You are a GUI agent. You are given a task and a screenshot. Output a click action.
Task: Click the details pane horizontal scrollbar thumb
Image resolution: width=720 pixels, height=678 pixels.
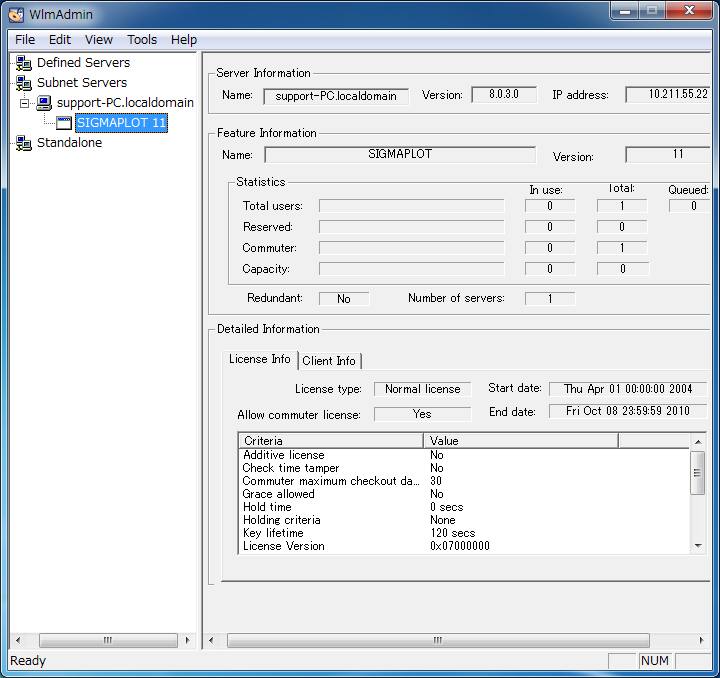438,640
